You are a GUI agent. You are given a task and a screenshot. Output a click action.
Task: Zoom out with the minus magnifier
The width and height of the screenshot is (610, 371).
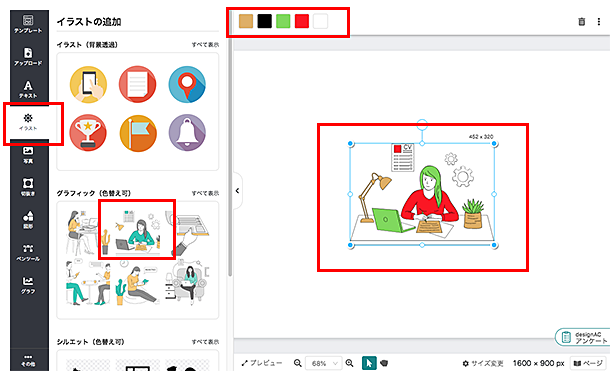298,363
